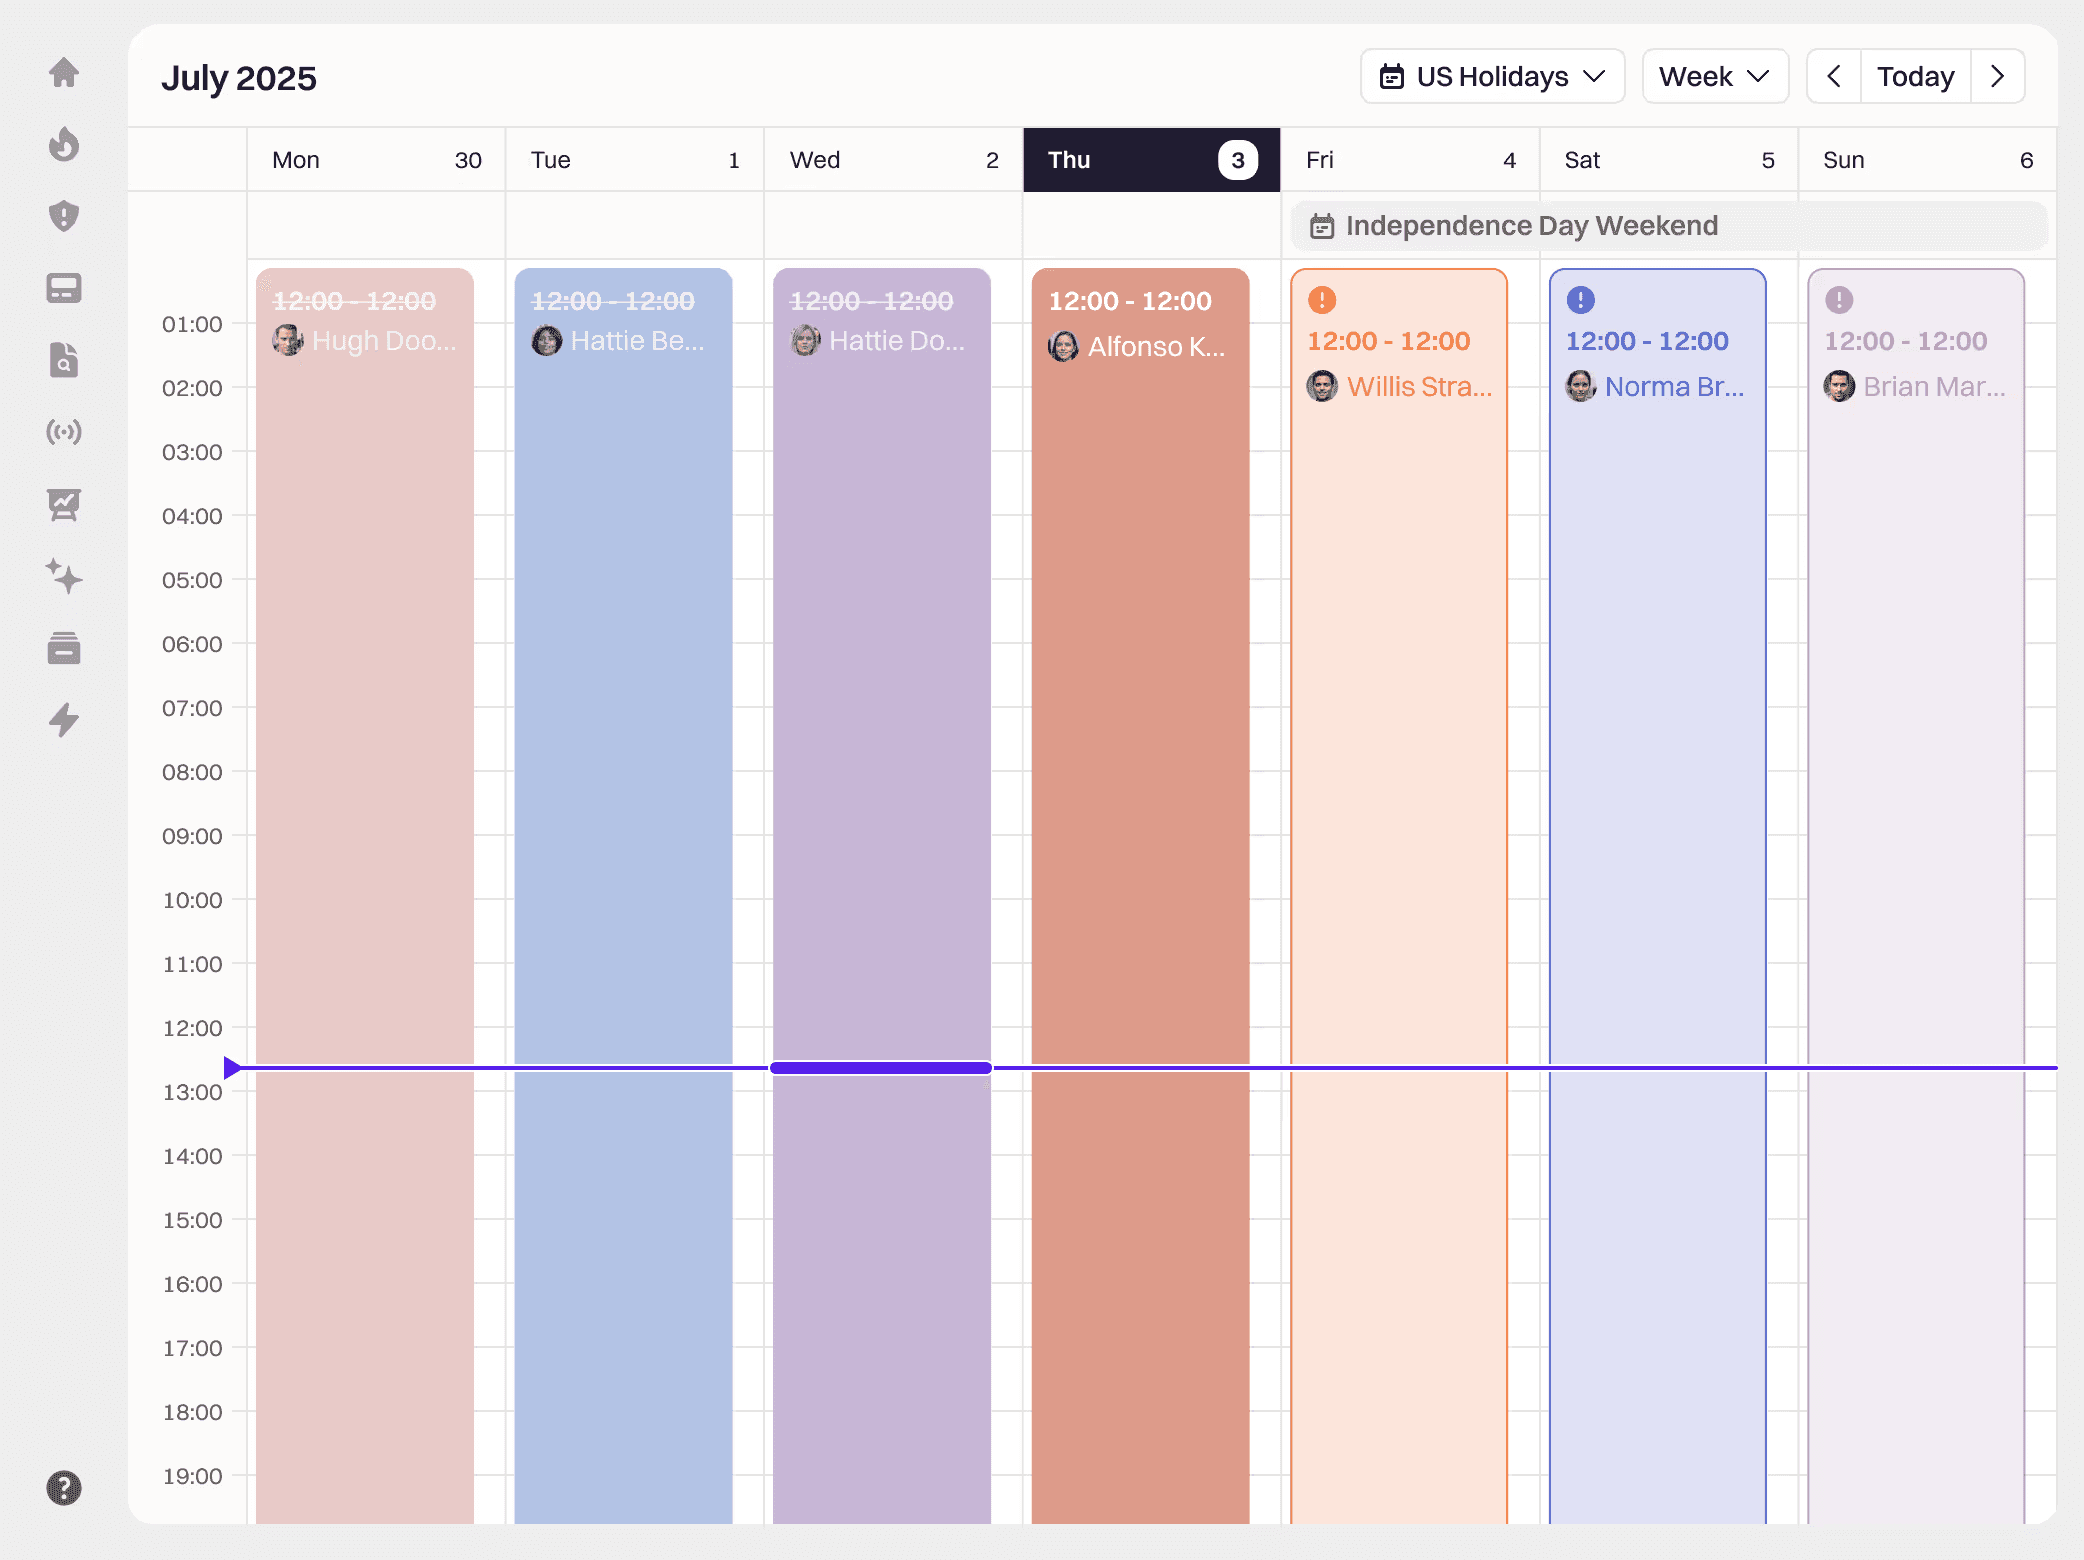Click the previous week chevron
The image size is (2084, 1560).
(x=1836, y=76)
